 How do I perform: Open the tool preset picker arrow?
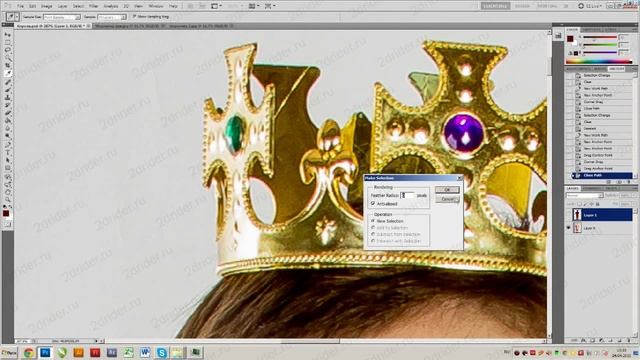point(17,17)
